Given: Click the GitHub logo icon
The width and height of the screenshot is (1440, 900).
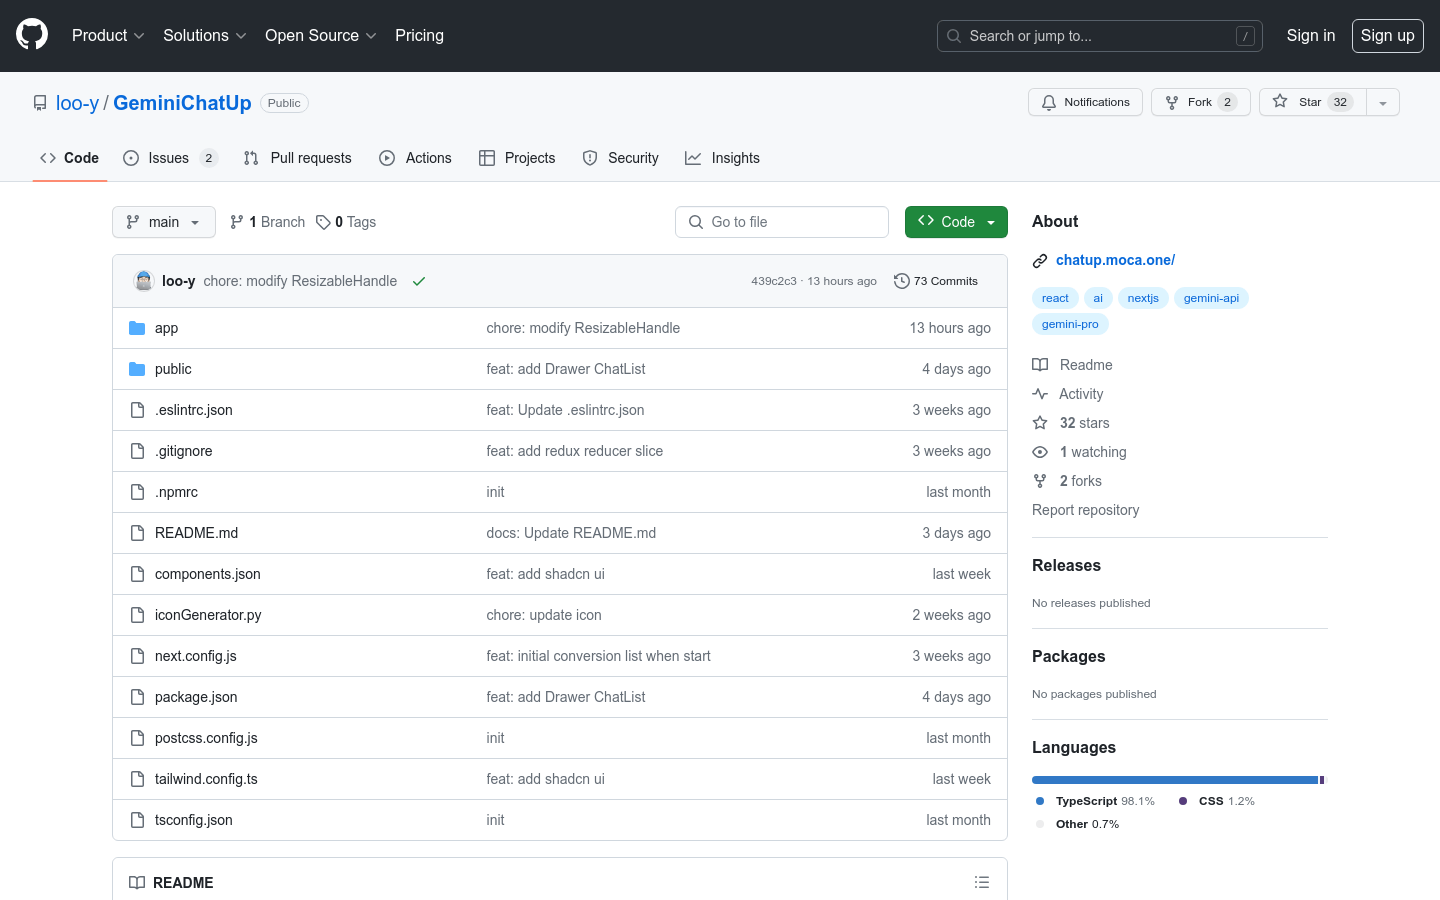Looking at the screenshot, I should point(32,35).
